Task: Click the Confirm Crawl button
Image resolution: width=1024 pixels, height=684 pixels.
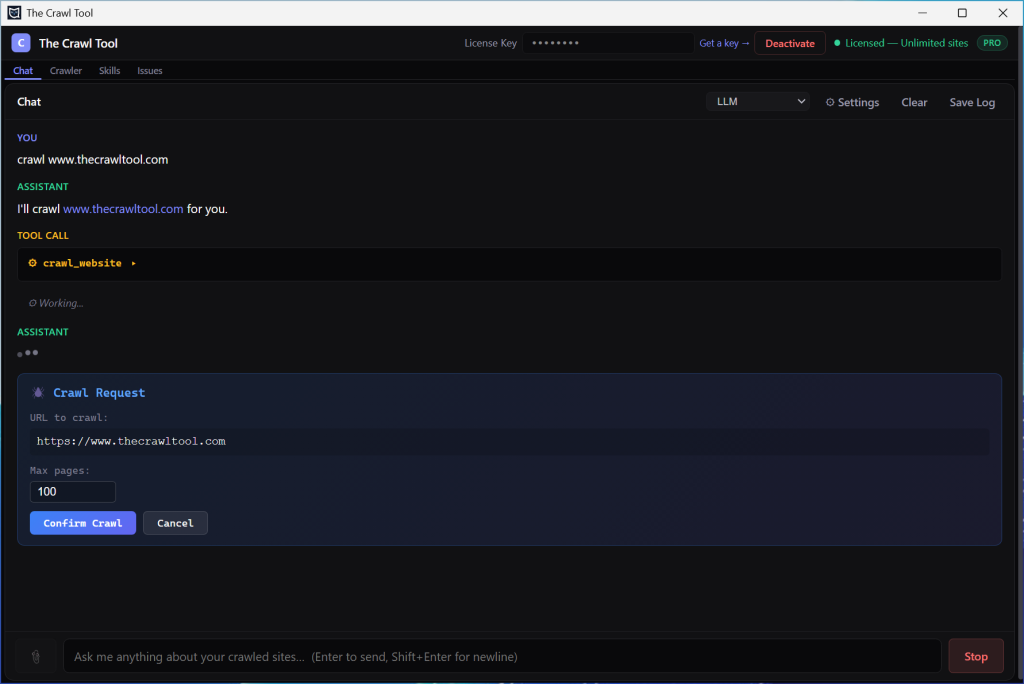Action: click(83, 523)
